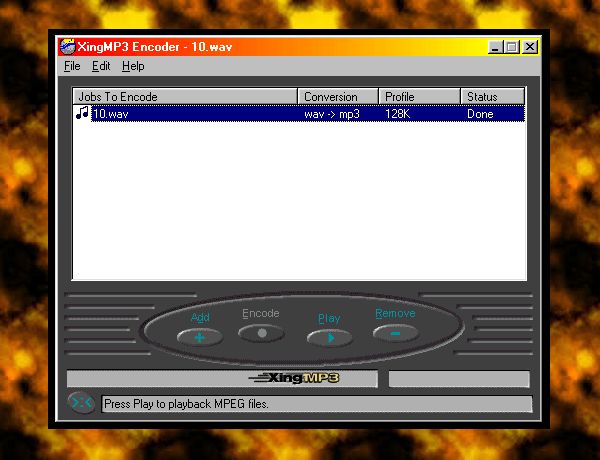The width and height of the screenshot is (600, 460).
Task: Click the Status column header
Action: pyautogui.click(x=492, y=97)
